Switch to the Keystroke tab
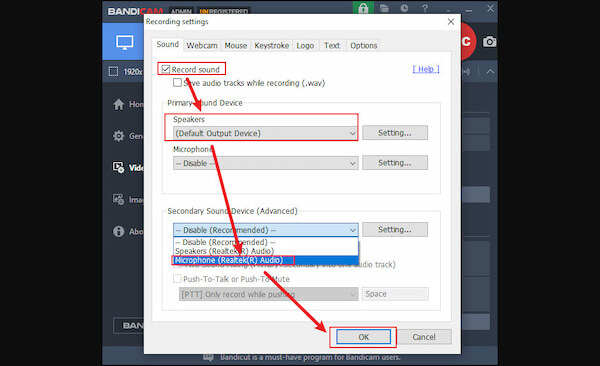Viewport: 600px width, 366px height. click(272, 46)
